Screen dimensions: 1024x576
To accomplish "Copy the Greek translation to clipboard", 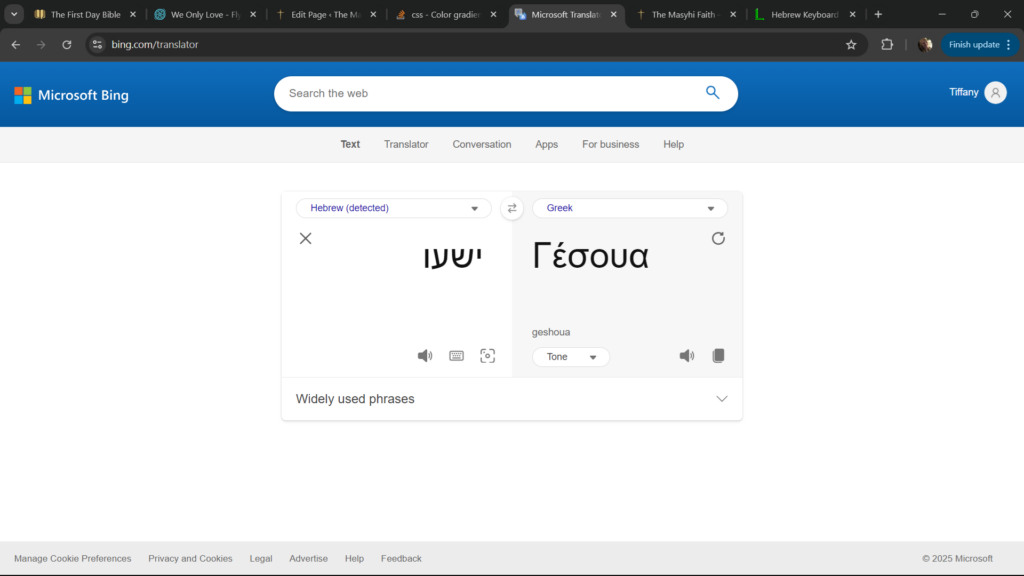I will pos(718,356).
